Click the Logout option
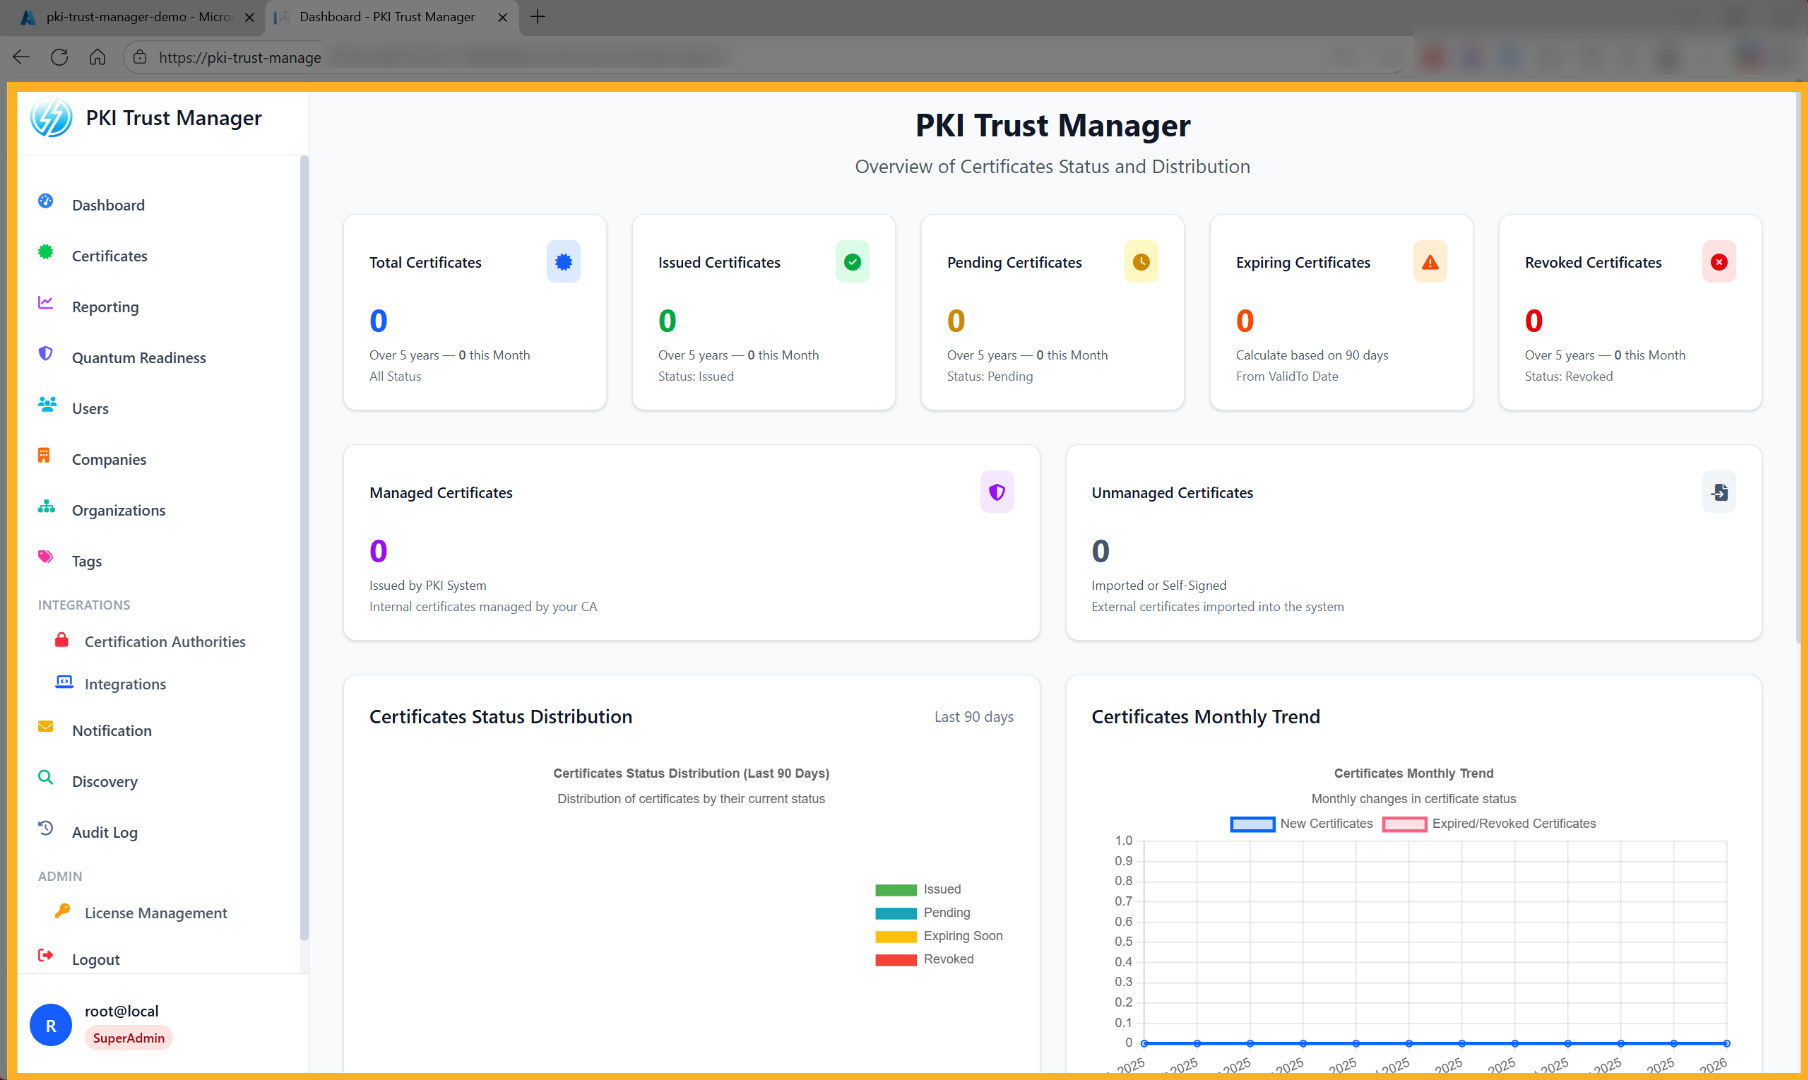 (x=96, y=958)
